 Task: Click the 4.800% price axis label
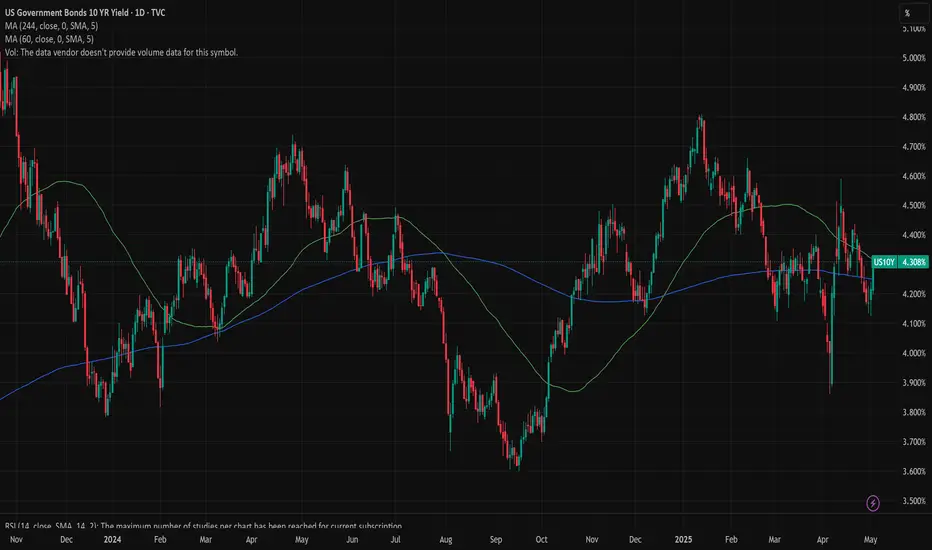tap(914, 117)
